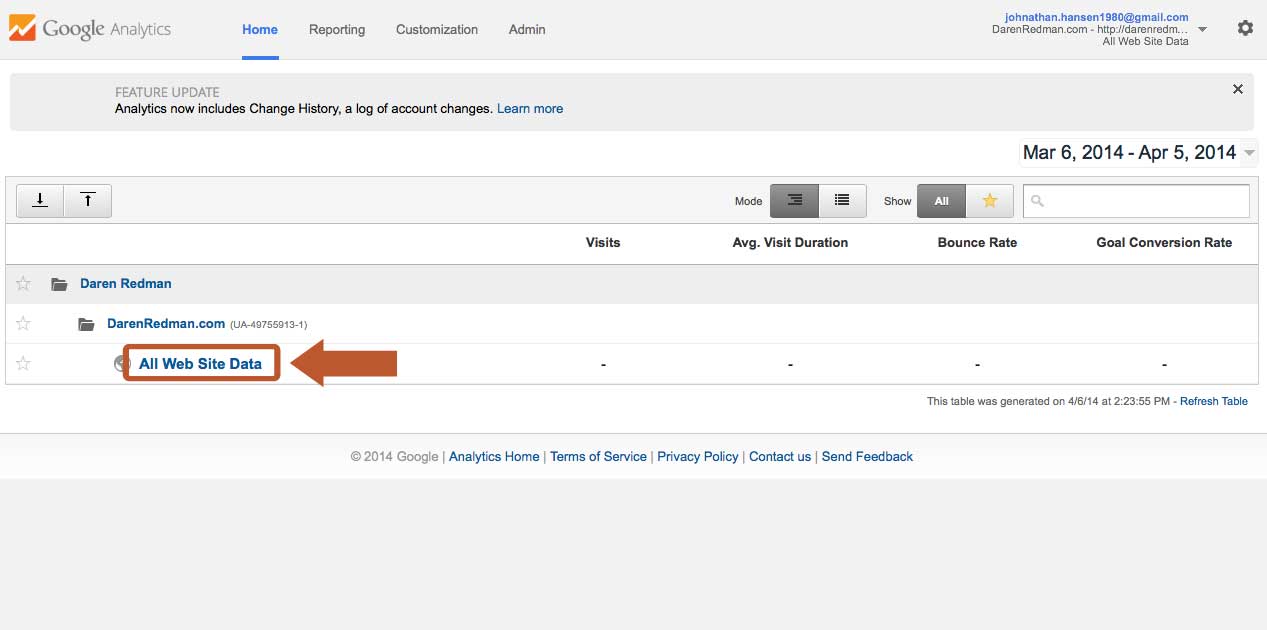The width and height of the screenshot is (1267, 630).
Task: Open the account selector dropdown arrow
Action: pos(1203,29)
